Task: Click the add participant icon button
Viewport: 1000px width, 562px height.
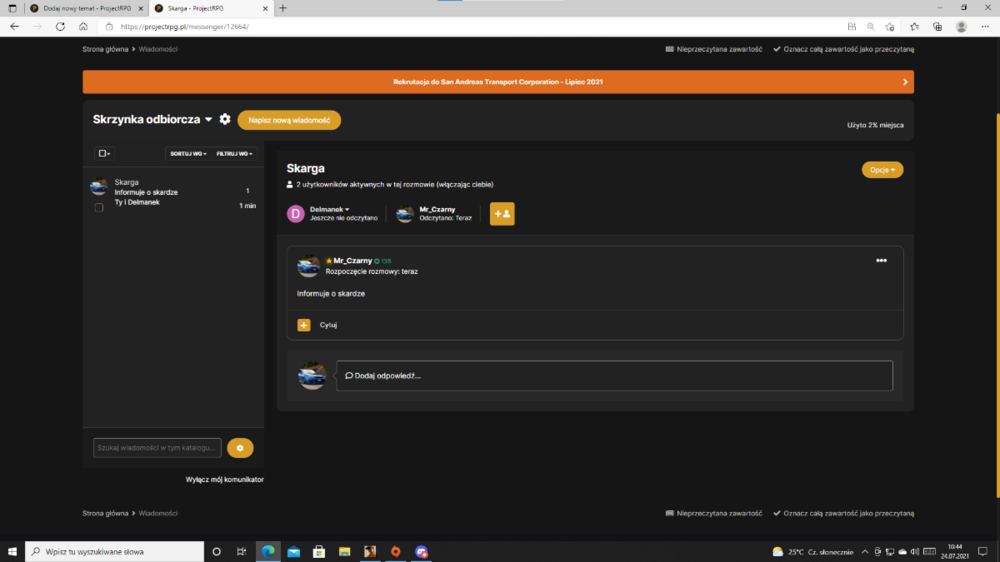Action: coord(502,214)
